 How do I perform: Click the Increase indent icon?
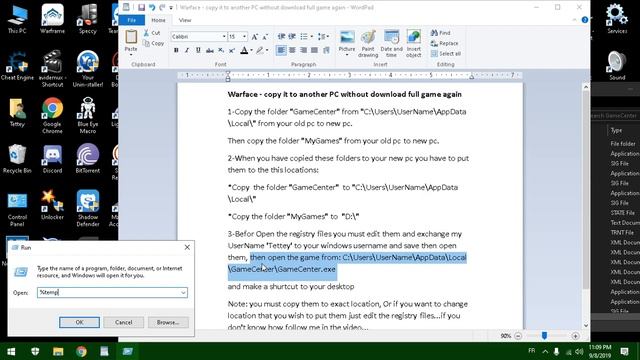tap(292, 37)
